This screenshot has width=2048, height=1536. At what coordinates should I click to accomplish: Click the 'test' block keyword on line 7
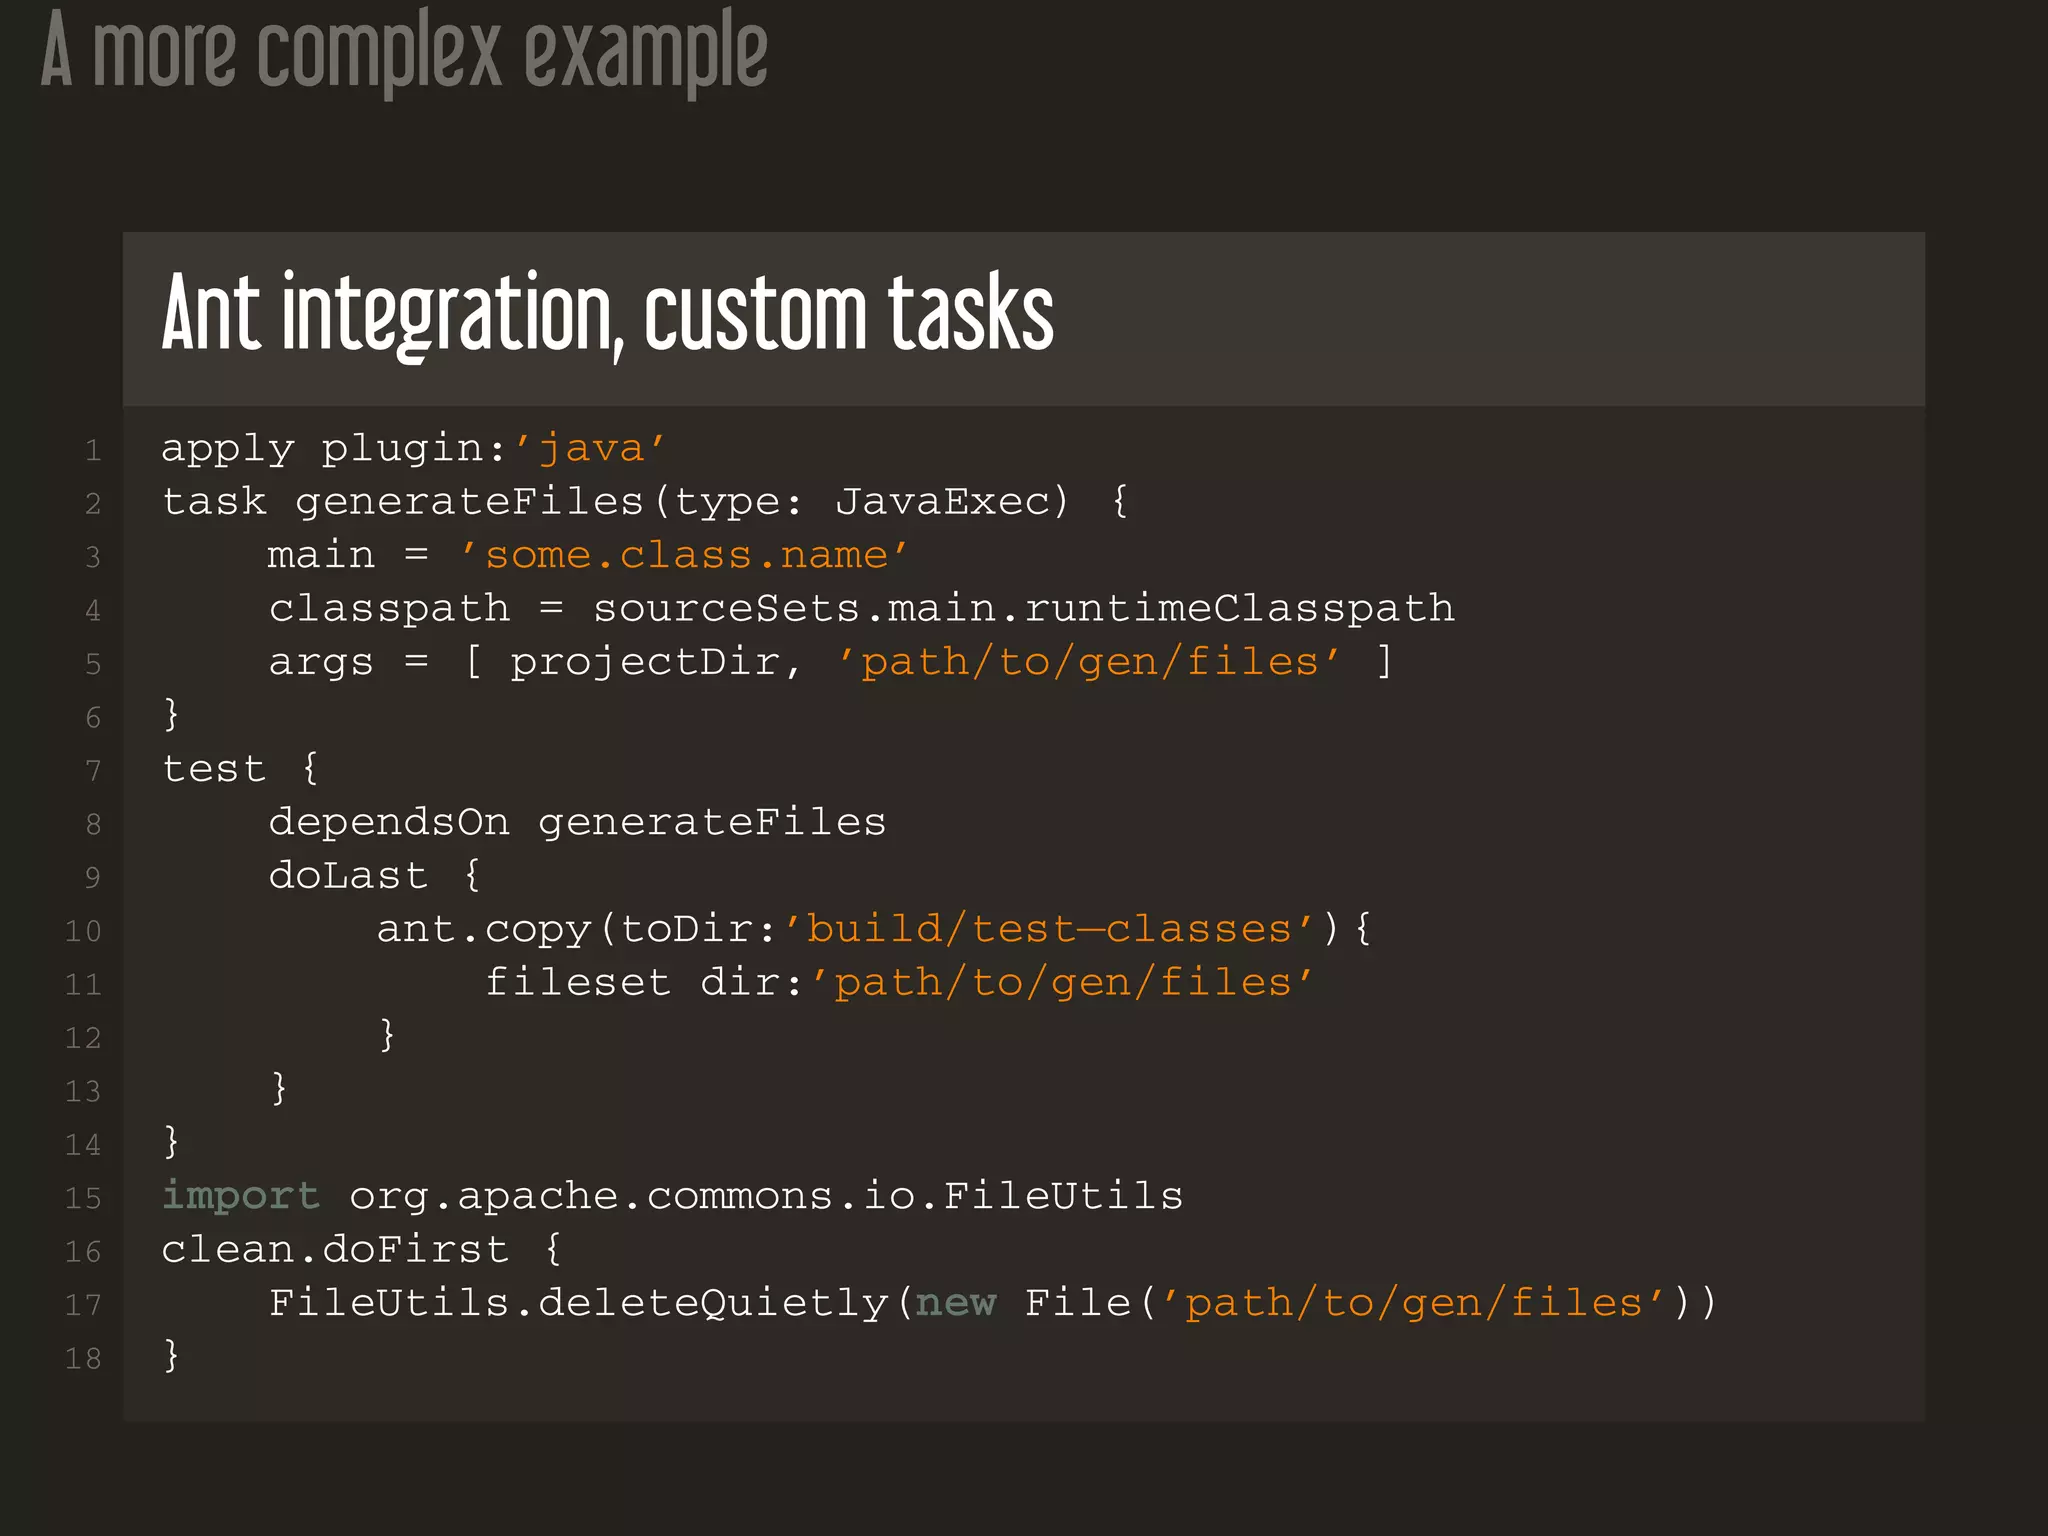[215, 769]
